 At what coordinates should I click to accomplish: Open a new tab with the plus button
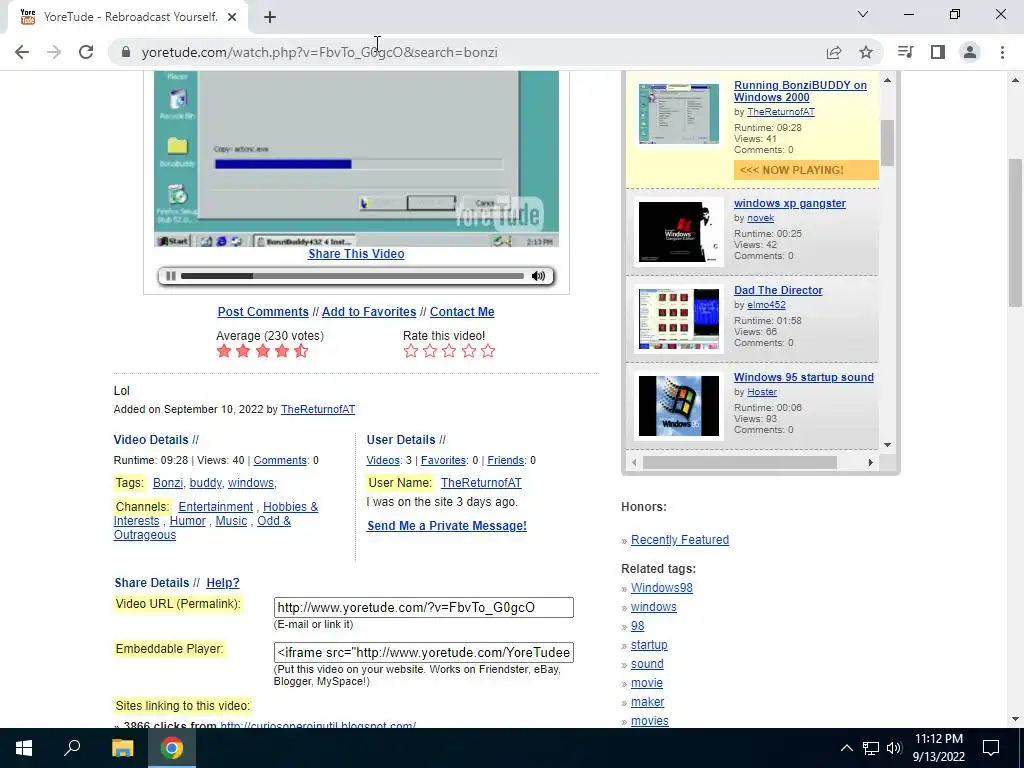tap(270, 17)
